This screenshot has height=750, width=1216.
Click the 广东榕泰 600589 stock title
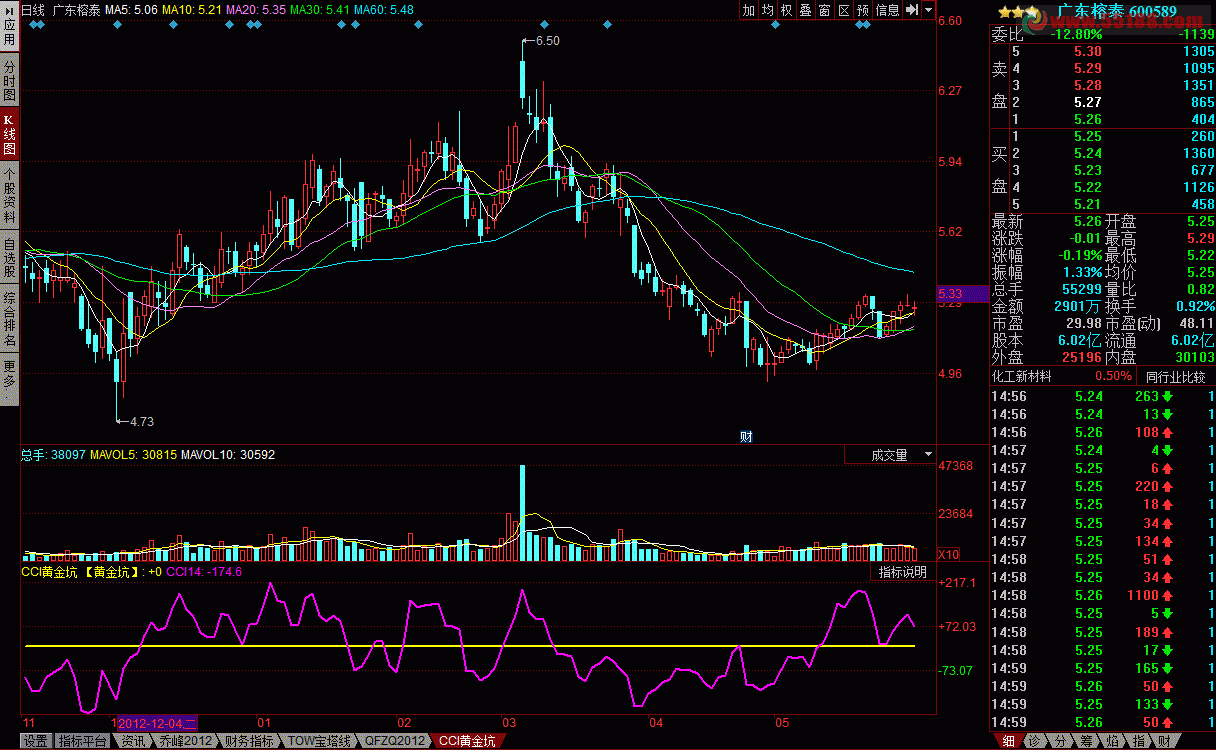[x=1117, y=12]
